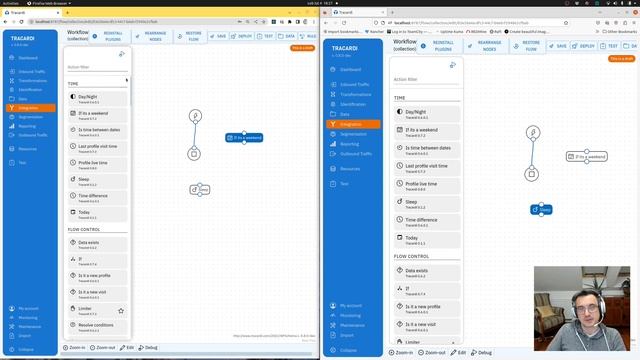Select Integration in left window sidebar
Image resolution: width=640 pixels, height=360 pixels.
(31, 108)
